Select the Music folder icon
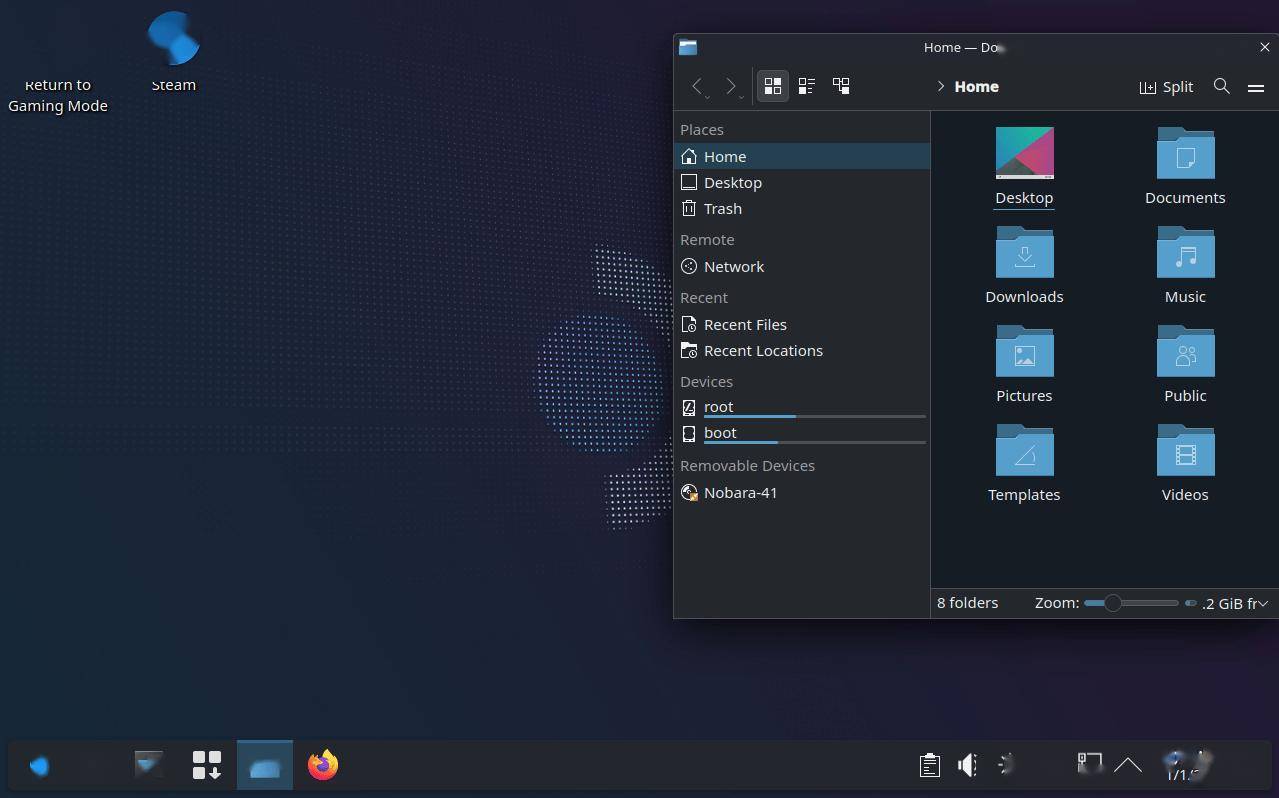 (x=1185, y=251)
